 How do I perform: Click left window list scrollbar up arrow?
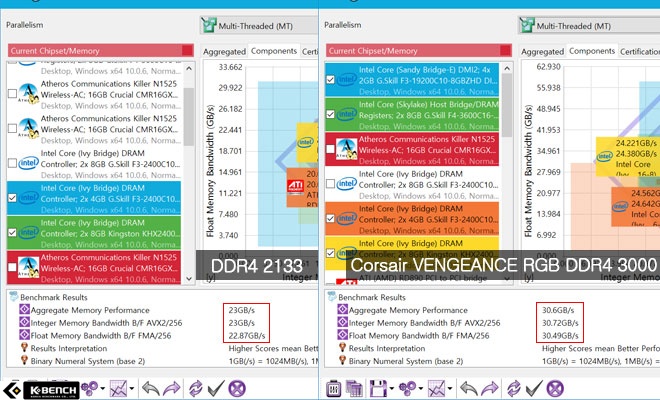pos(189,69)
